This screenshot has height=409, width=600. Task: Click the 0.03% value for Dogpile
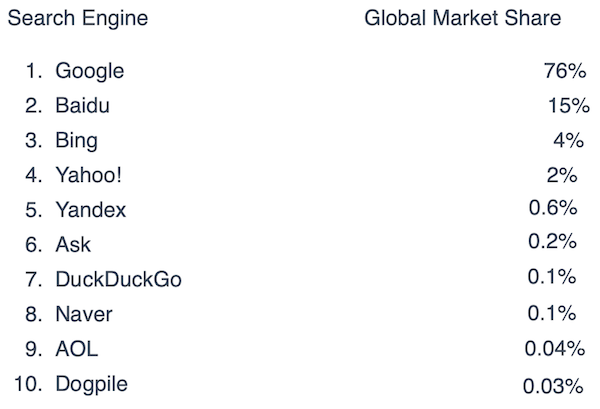point(553,386)
